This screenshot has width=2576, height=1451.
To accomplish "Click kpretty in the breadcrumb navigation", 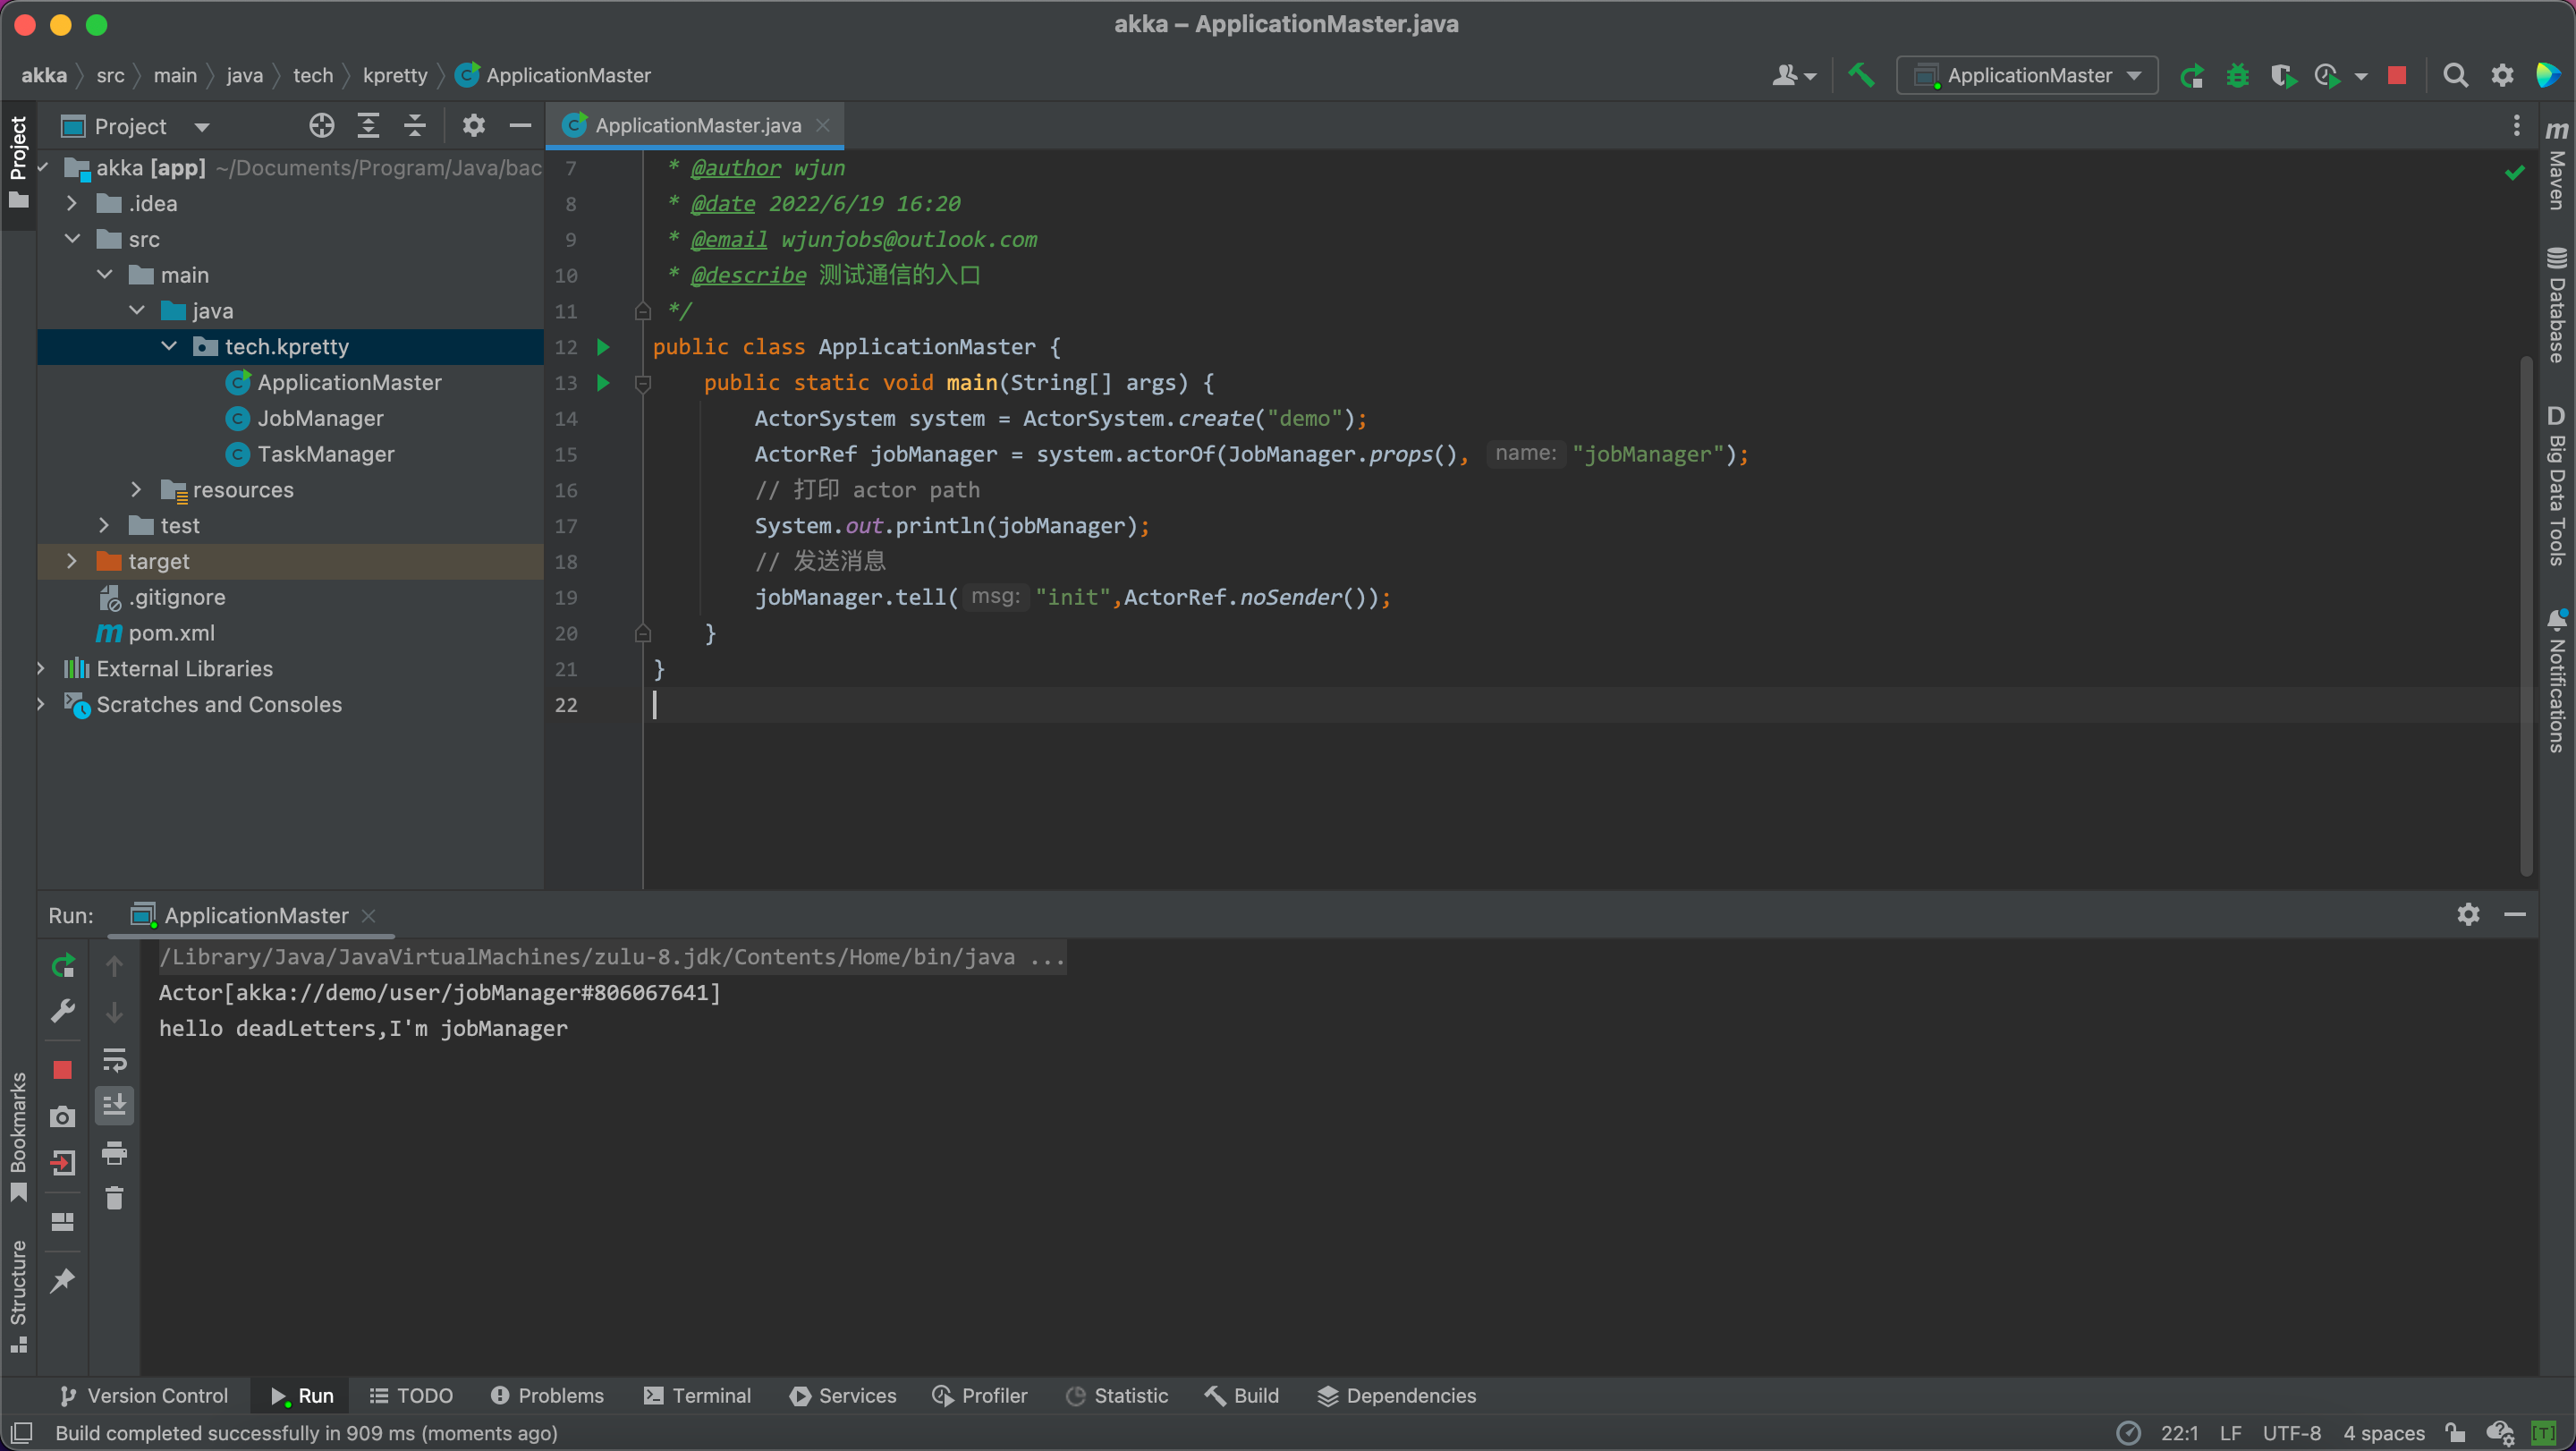I will 395,75.
